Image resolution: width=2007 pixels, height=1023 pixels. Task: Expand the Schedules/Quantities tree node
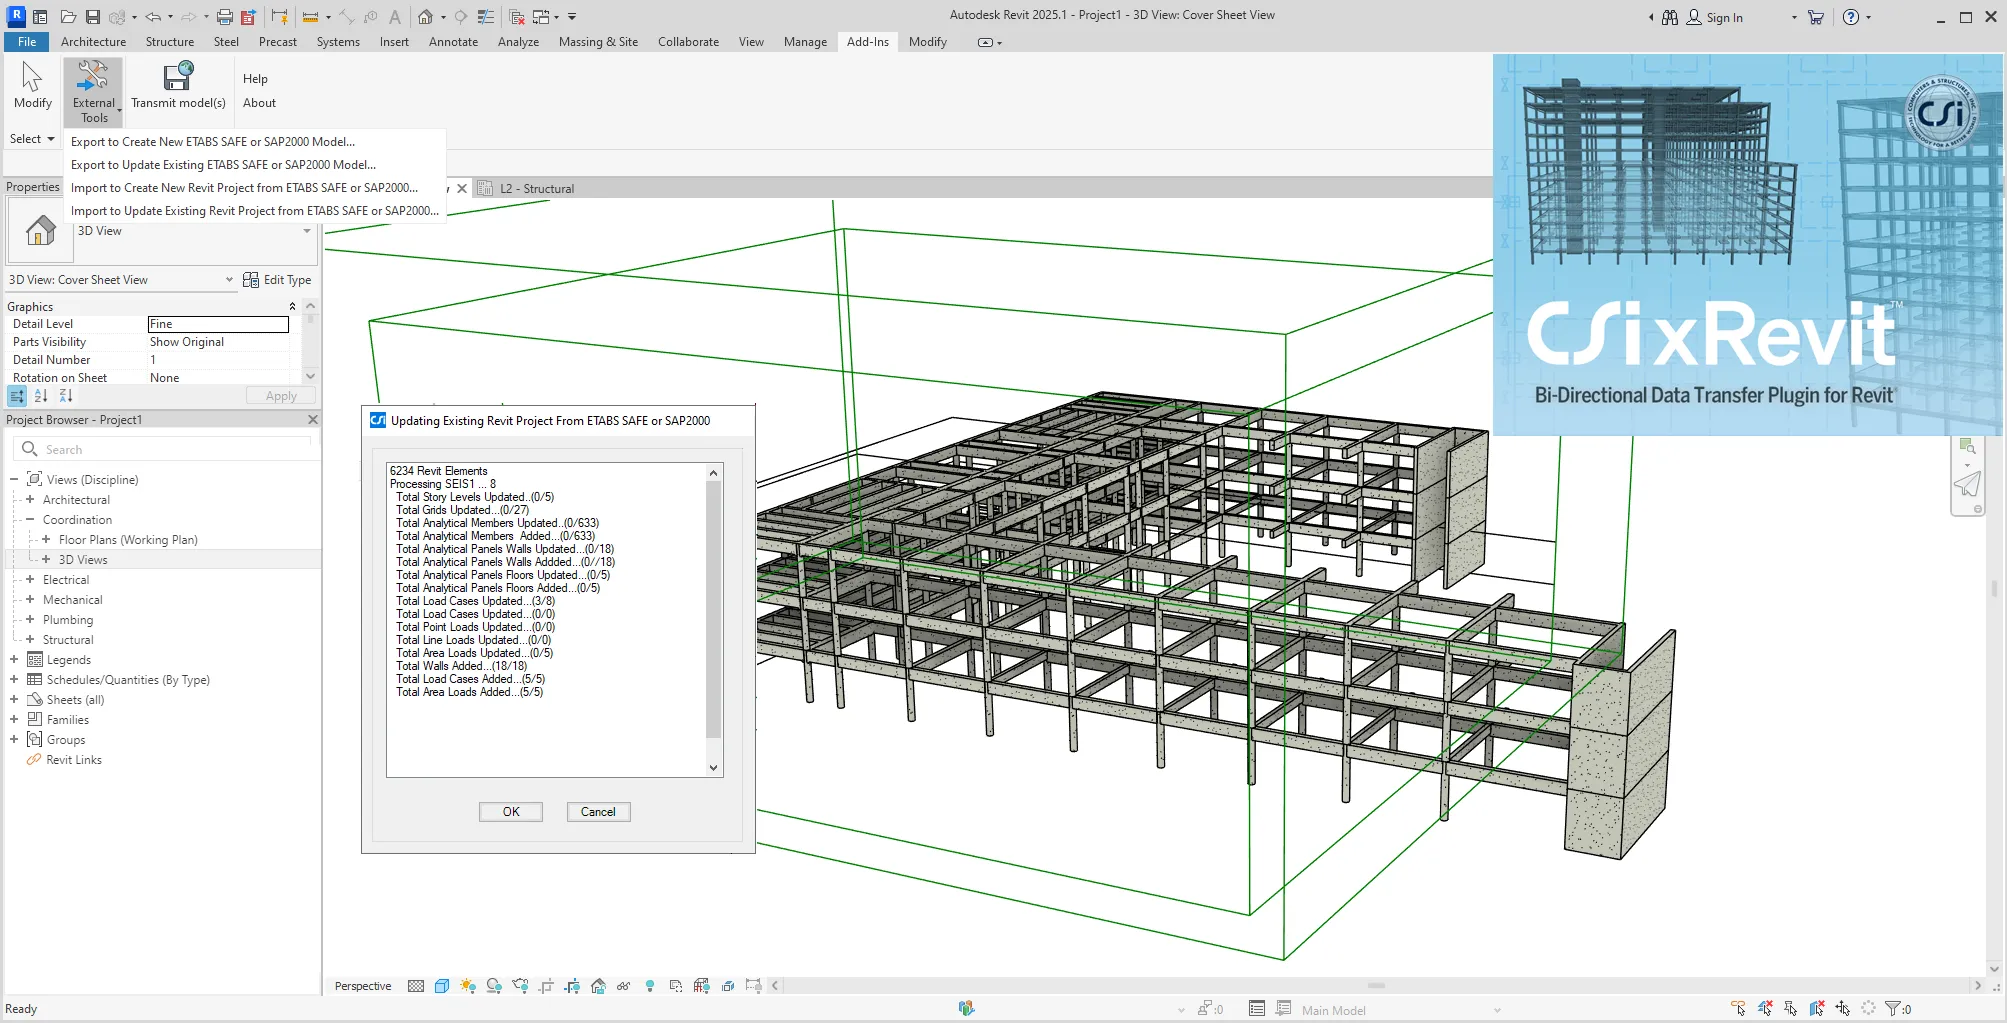[14, 680]
